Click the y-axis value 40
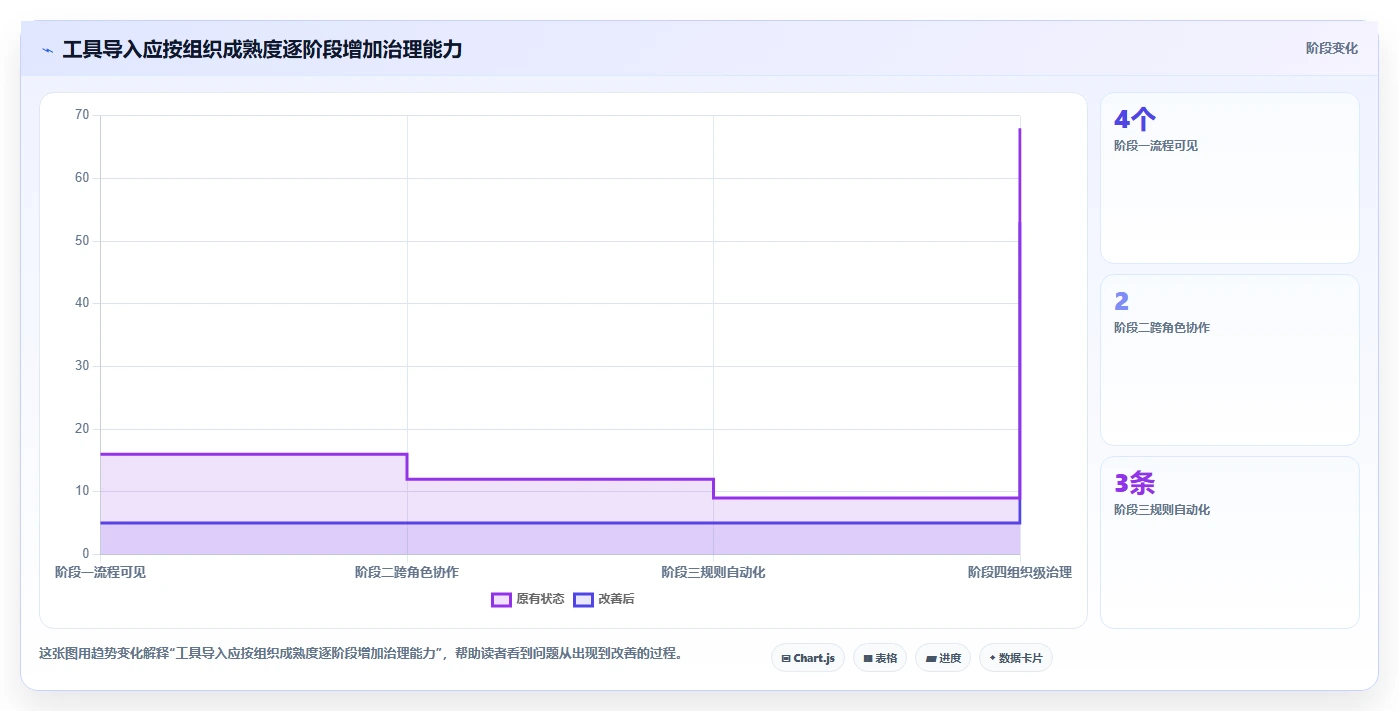 pyautogui.click(x=82, y=303)
